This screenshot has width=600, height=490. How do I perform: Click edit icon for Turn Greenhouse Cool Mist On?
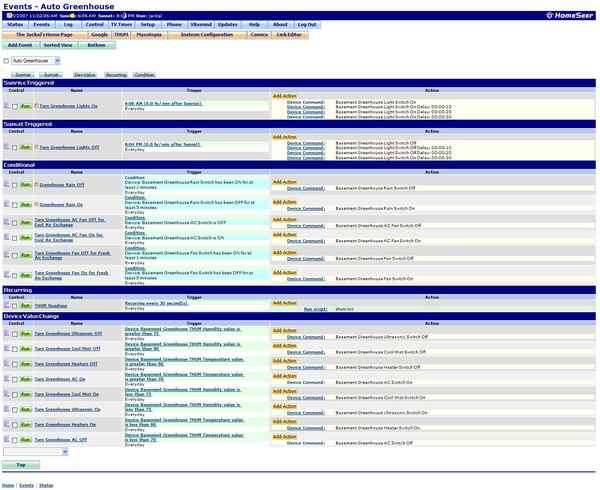point(7,394)
